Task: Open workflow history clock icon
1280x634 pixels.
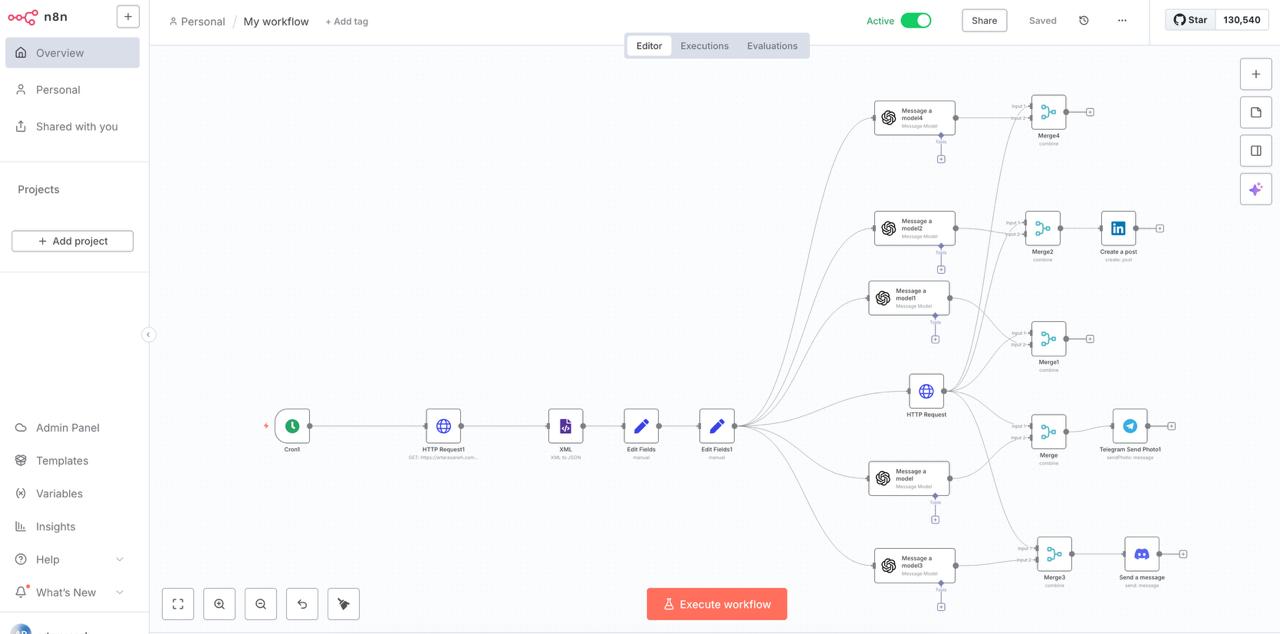Action: coord(1083,21)
